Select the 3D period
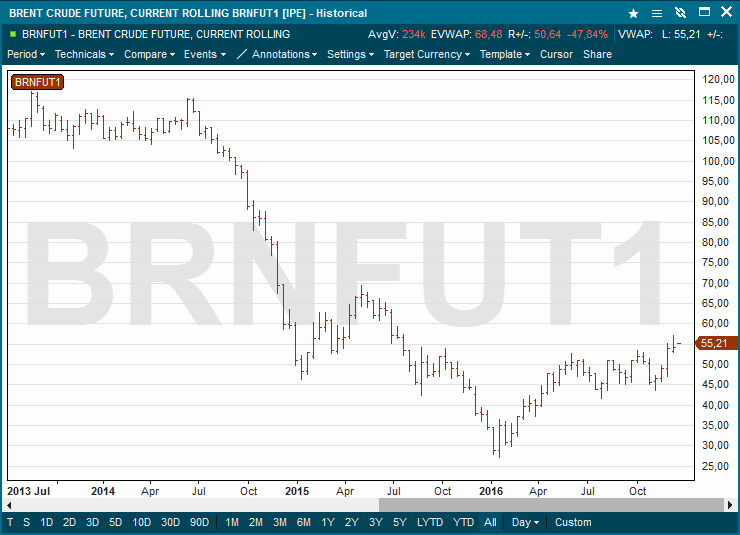Screen dimensions: 740x535 pos(92,522)
